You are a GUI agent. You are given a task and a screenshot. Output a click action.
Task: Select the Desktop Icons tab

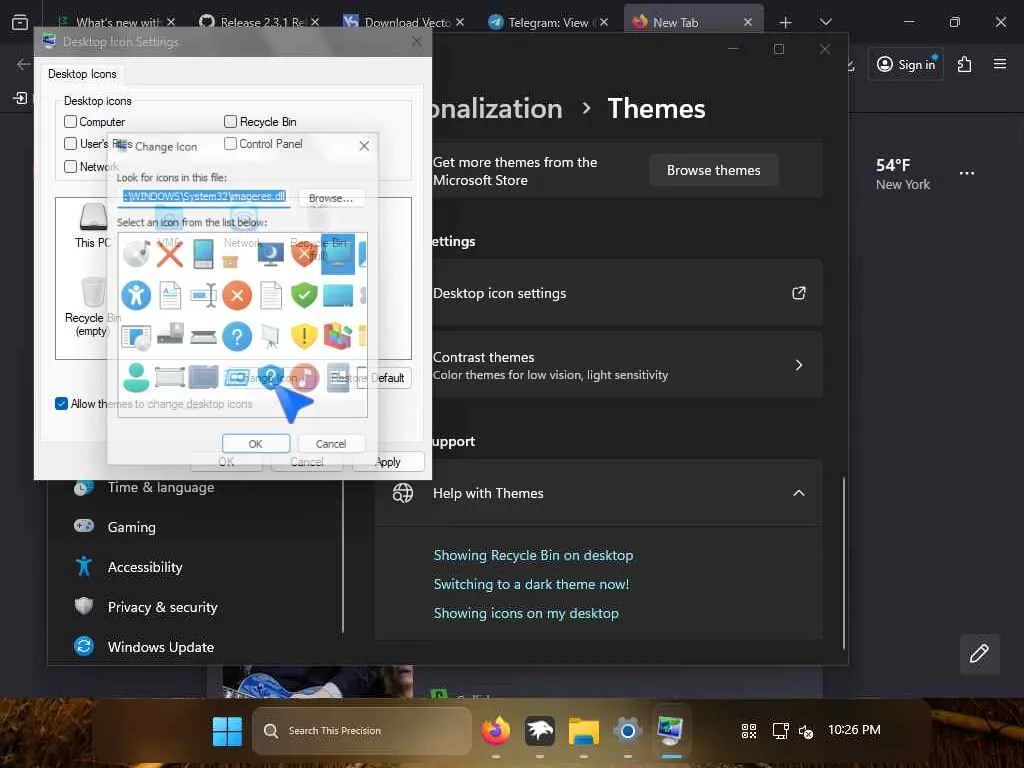pos(82,74)
